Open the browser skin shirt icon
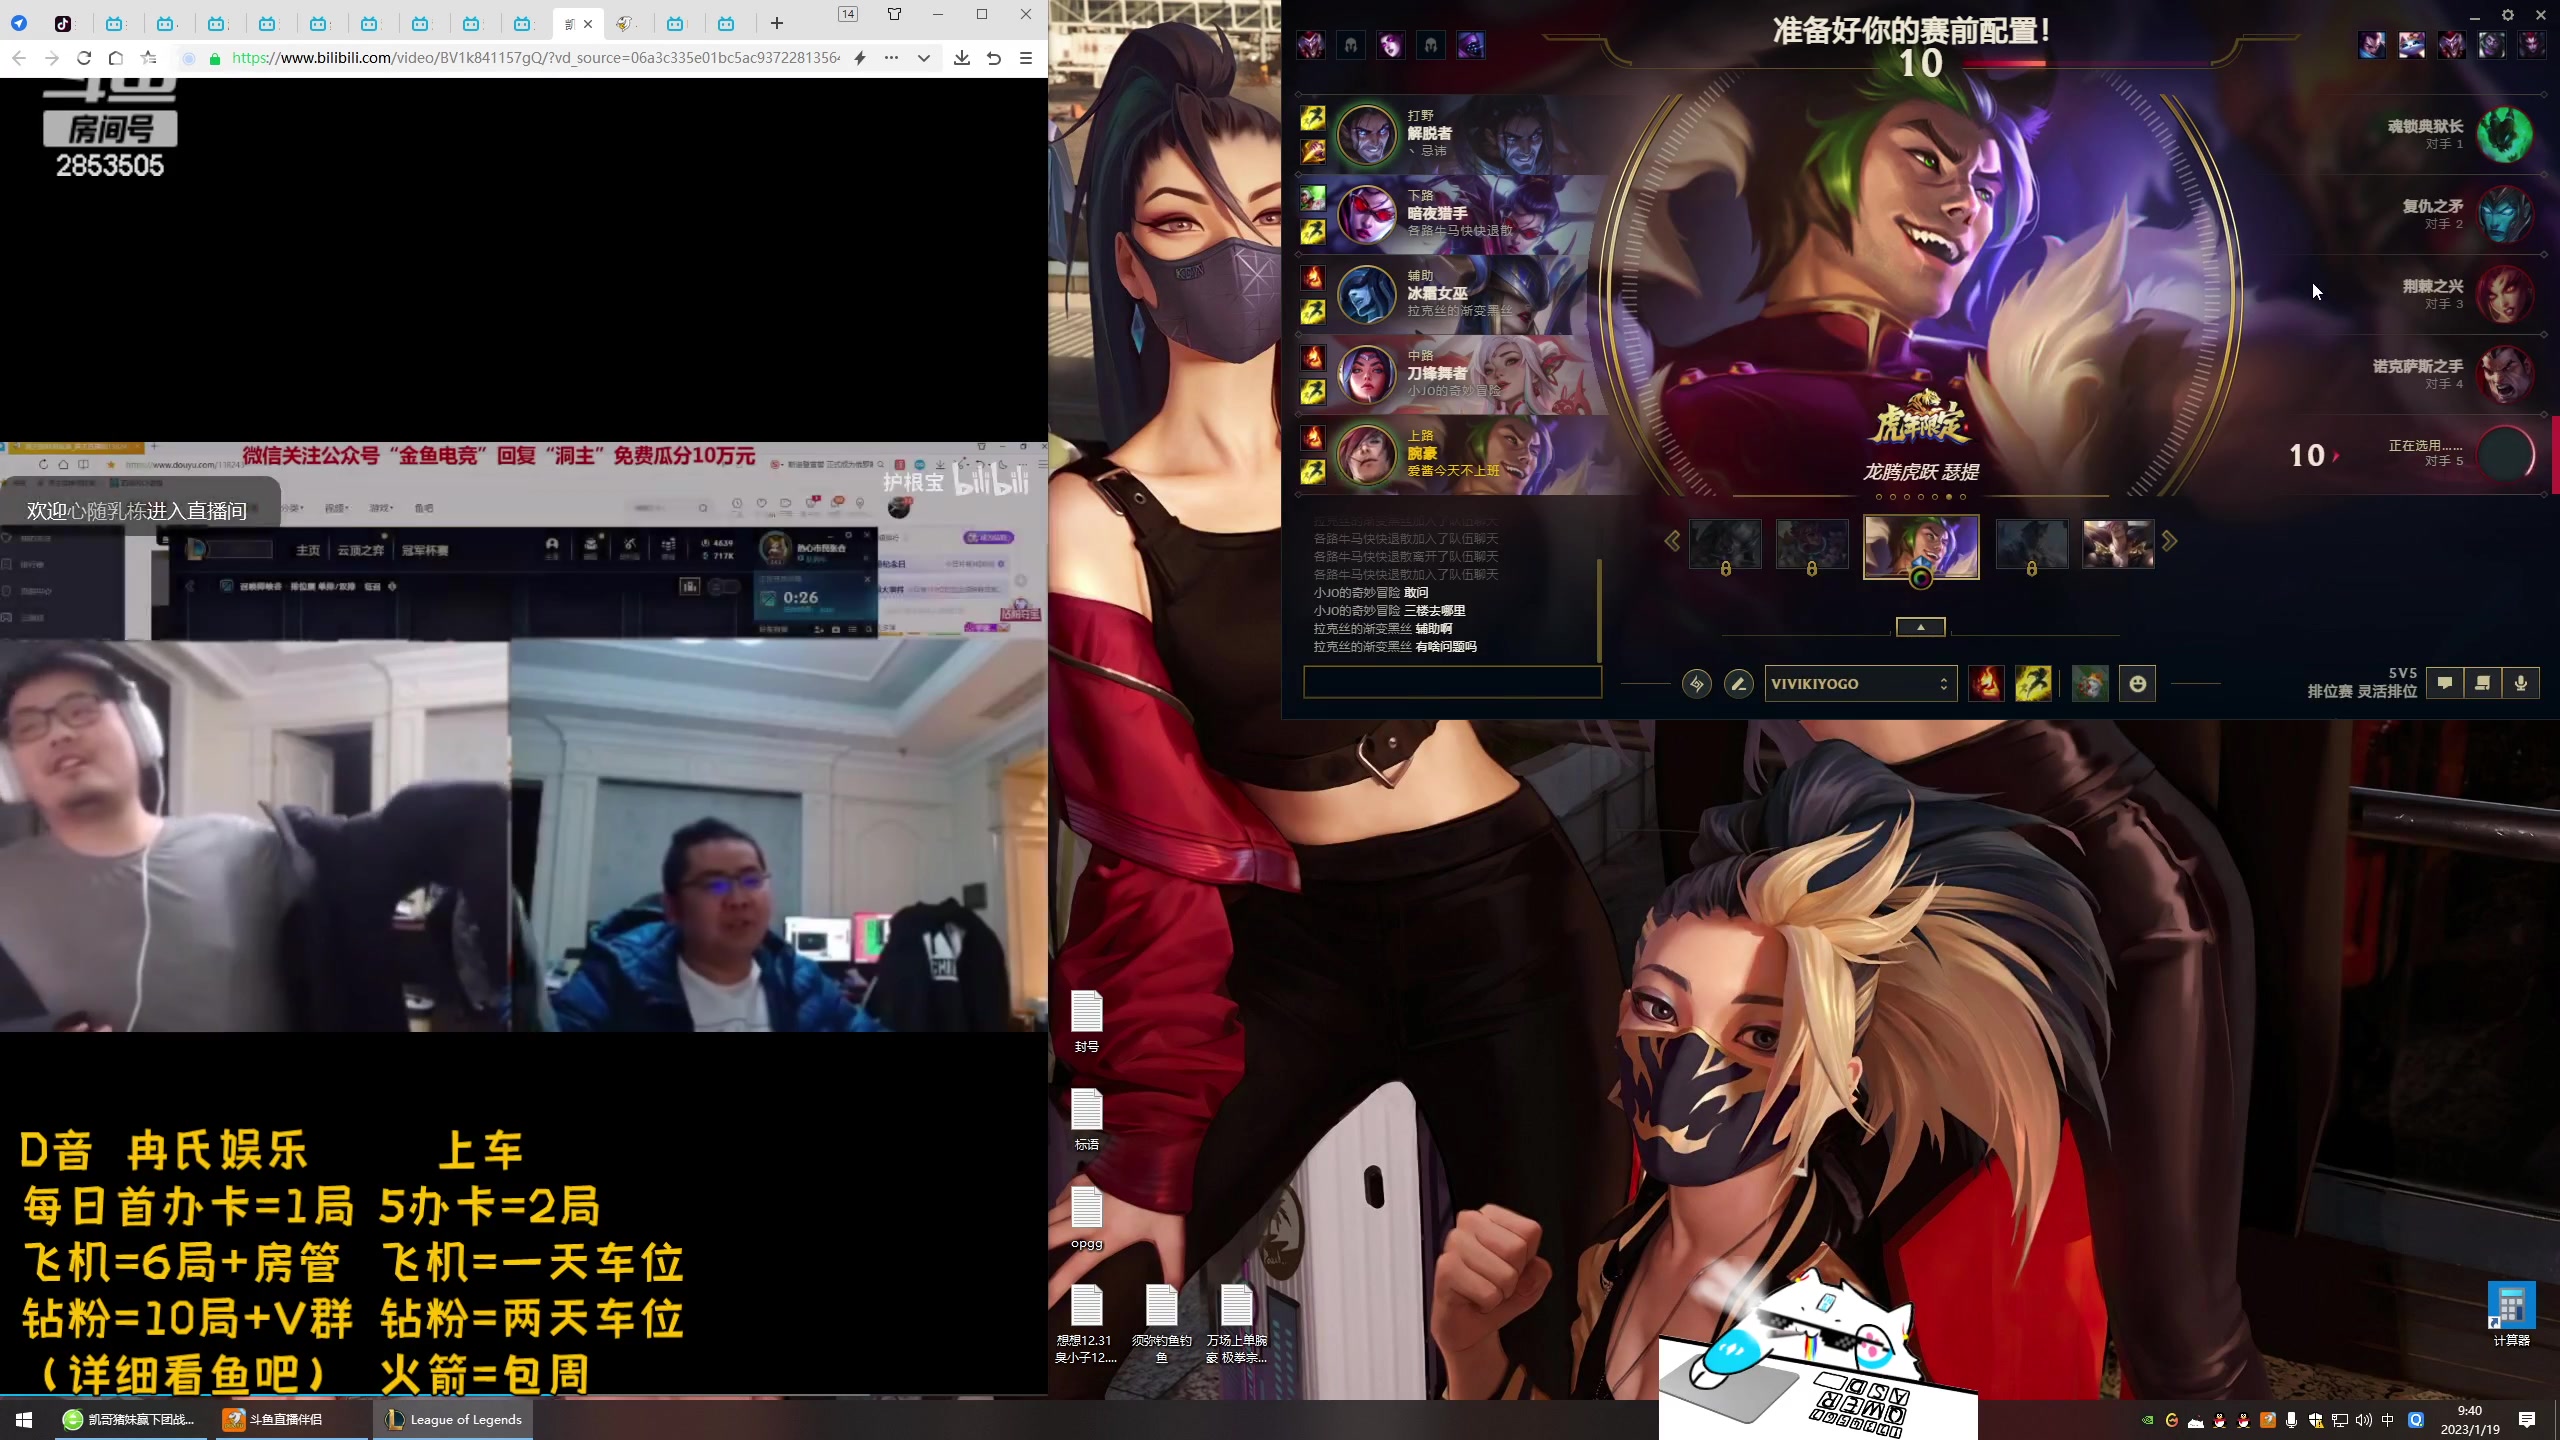 894,14
